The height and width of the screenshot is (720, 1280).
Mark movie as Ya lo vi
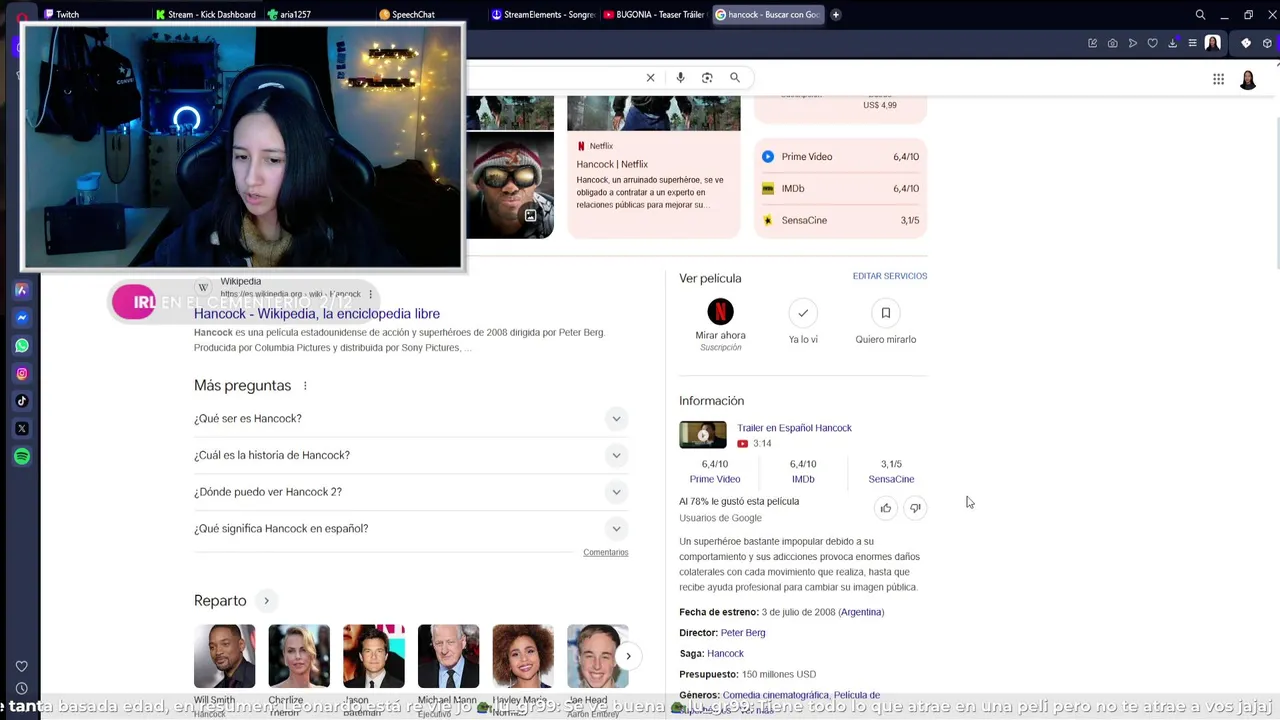click(x=803, y=313)
